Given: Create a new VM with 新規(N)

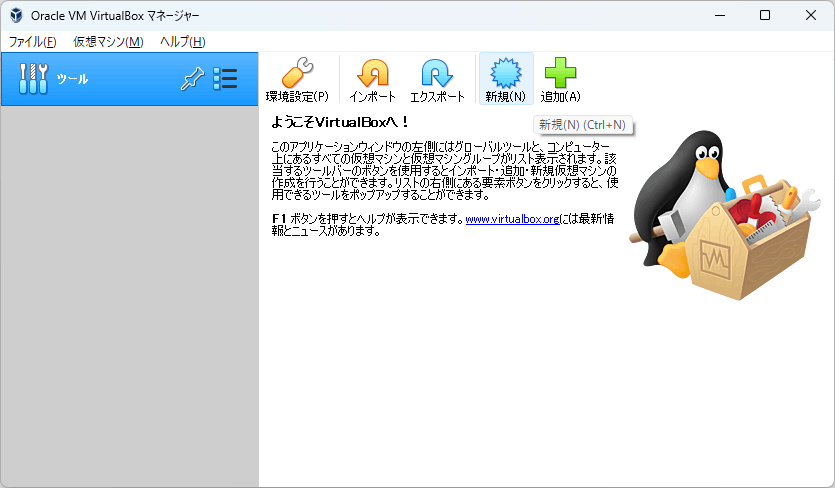Looking at the screenshot, I should [x=506, y=79].
